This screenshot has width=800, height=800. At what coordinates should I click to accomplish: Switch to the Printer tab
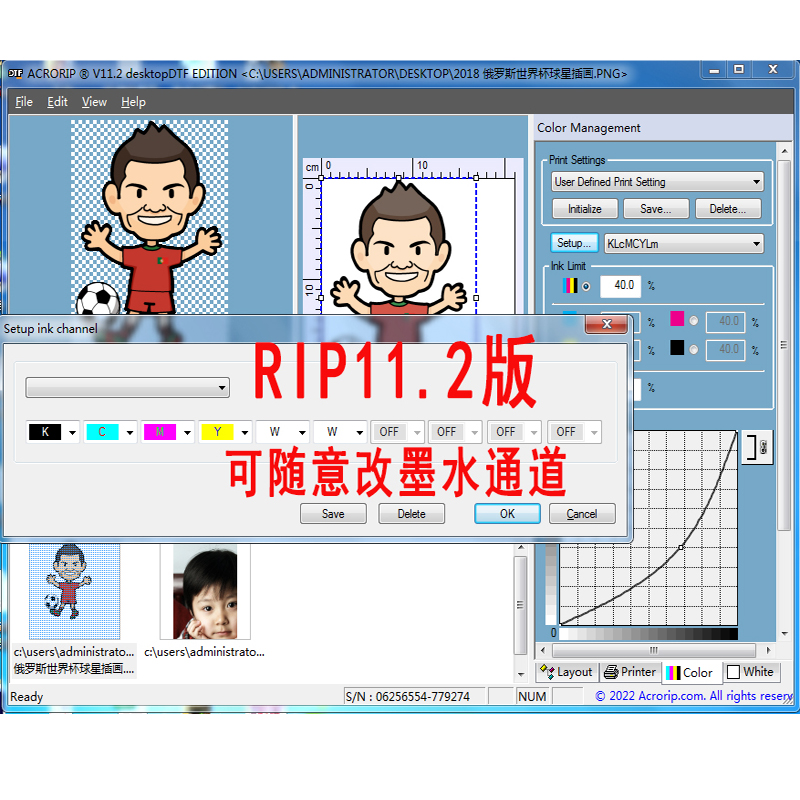point(630,672)
